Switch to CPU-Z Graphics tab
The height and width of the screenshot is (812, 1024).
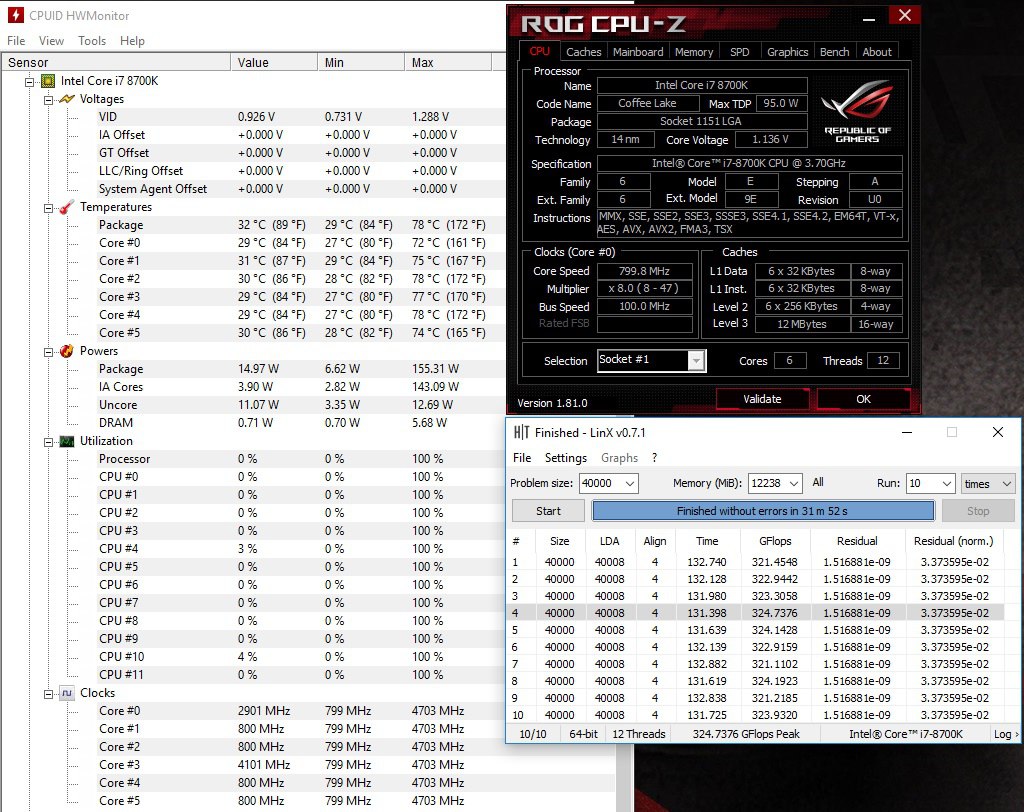787,52
